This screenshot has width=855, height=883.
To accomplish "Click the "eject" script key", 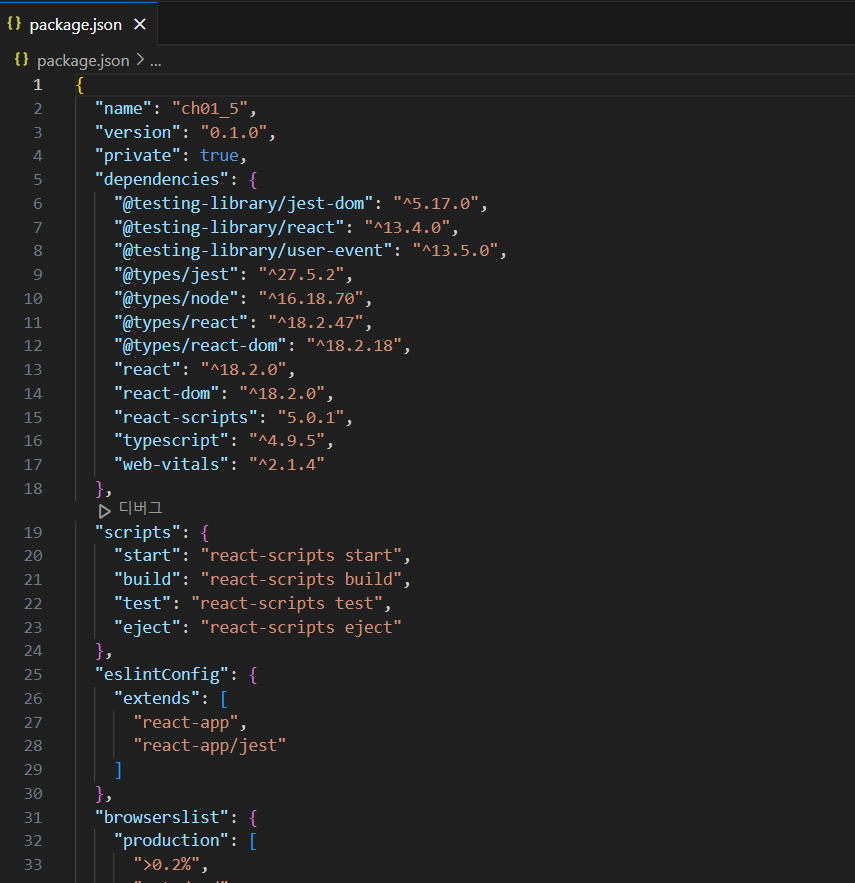I will (147, 627).
